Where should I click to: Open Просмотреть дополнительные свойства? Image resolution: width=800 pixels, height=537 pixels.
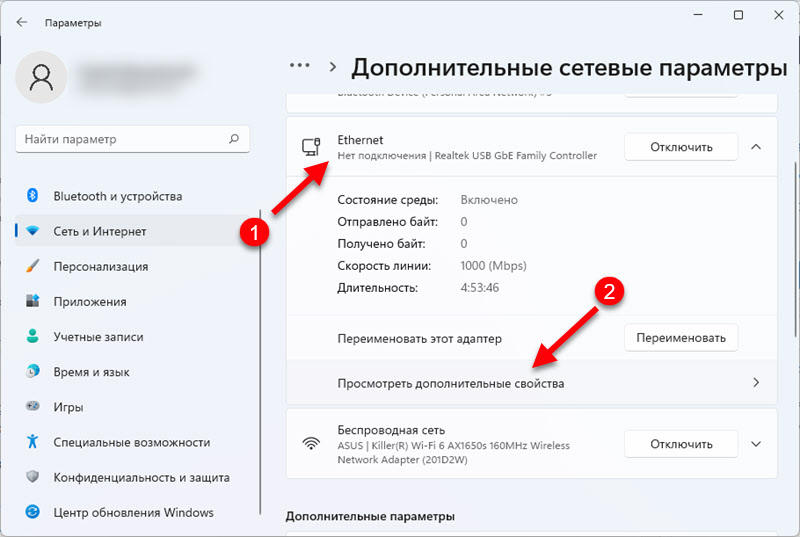click(531, 383)
